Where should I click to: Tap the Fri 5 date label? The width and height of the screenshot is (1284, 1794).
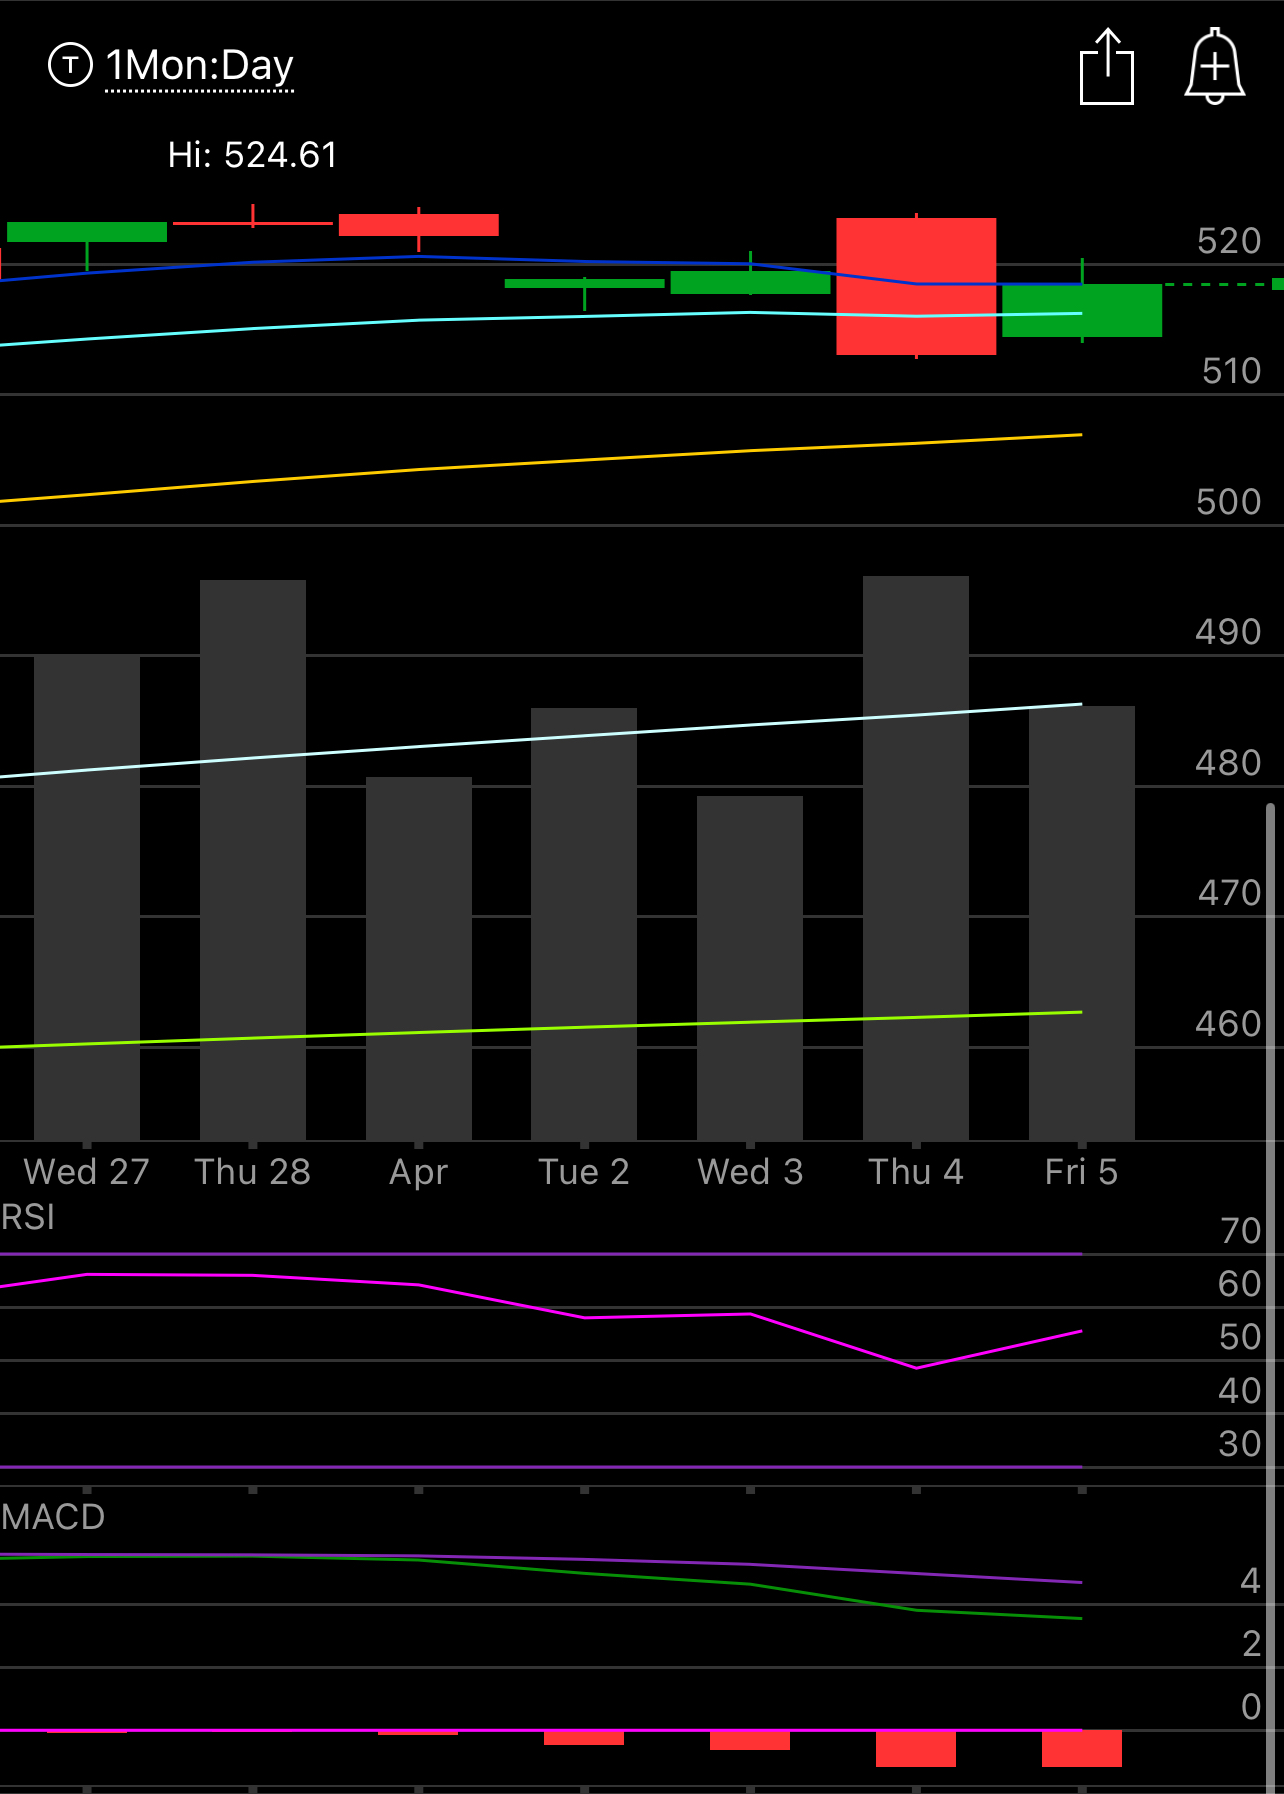click(1082, 1172)
